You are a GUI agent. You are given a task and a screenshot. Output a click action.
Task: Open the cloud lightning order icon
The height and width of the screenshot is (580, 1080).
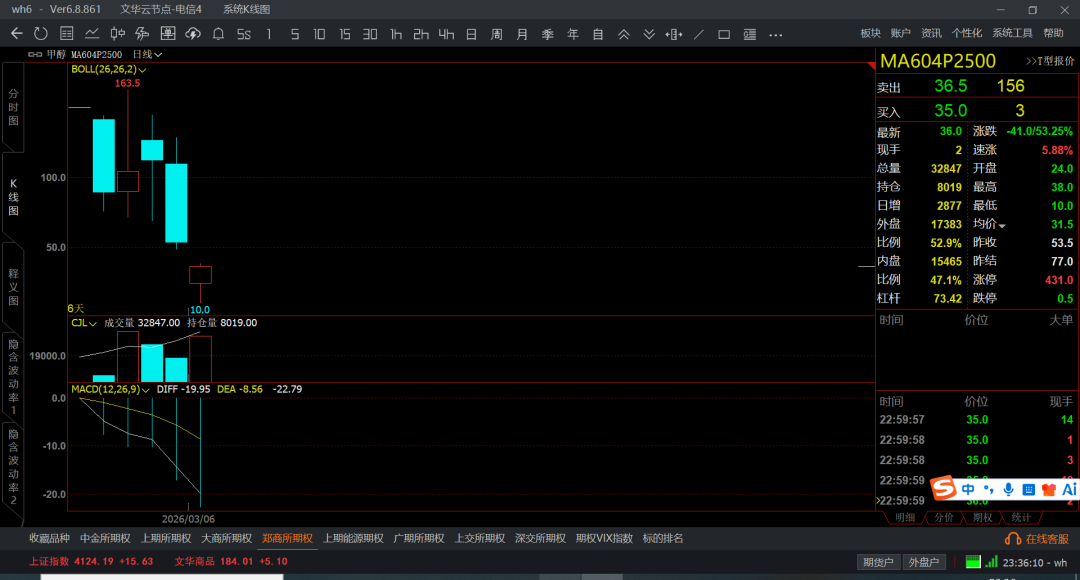[x=193, y=34]
